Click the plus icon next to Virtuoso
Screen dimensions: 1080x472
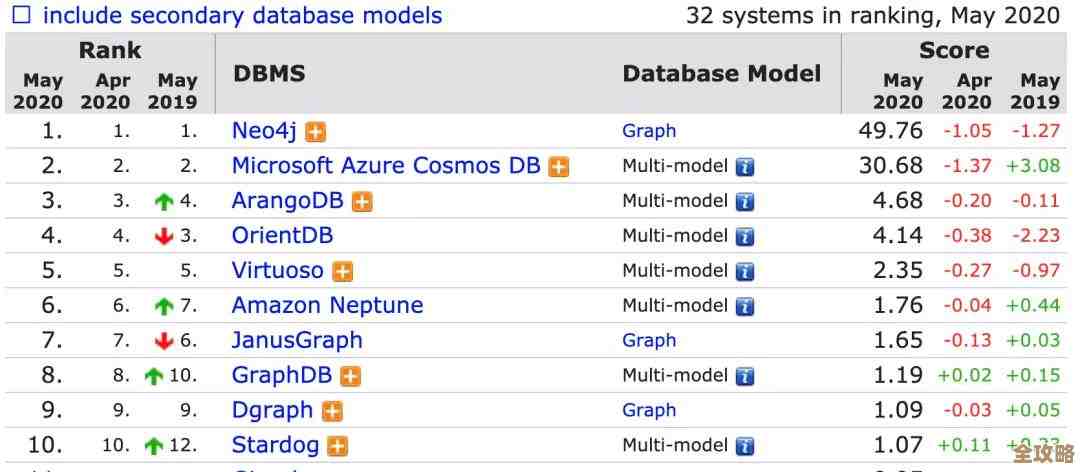pyautogui.click(x=343, y=272)
